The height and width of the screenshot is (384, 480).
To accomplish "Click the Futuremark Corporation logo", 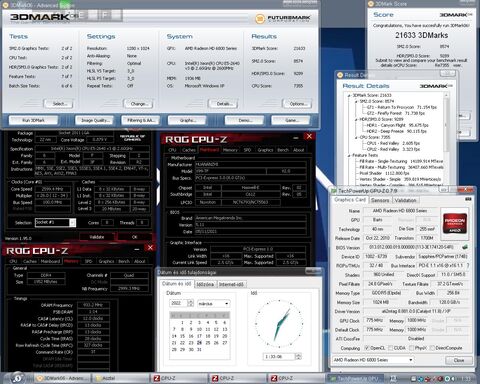I will point(283,19).
